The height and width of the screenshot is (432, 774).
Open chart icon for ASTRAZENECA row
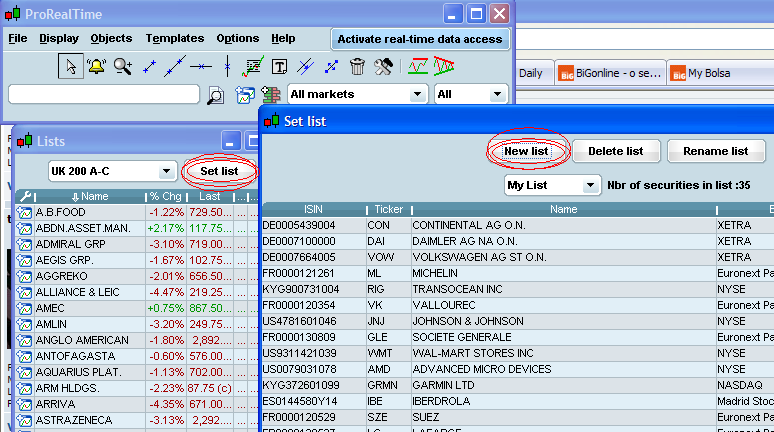(x=24, y=421)
